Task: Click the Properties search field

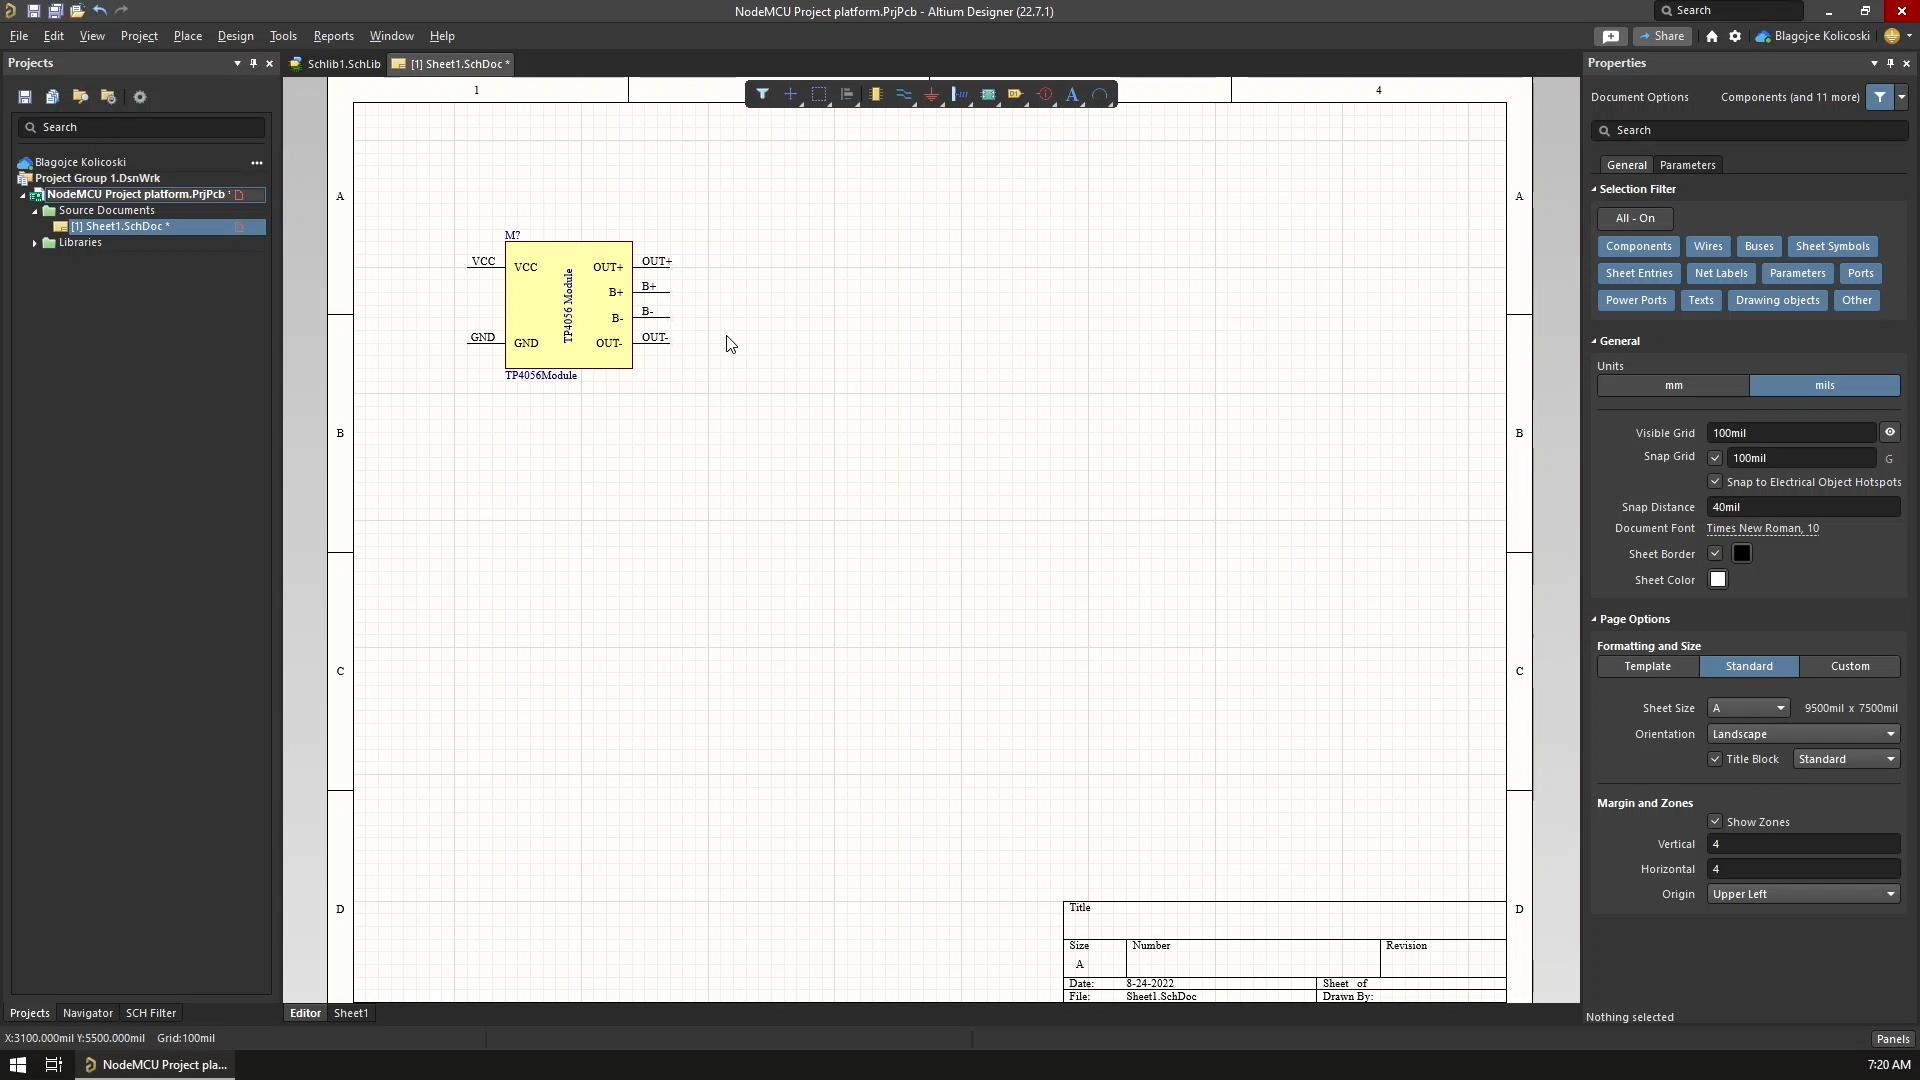Action: coord(1749,130)
